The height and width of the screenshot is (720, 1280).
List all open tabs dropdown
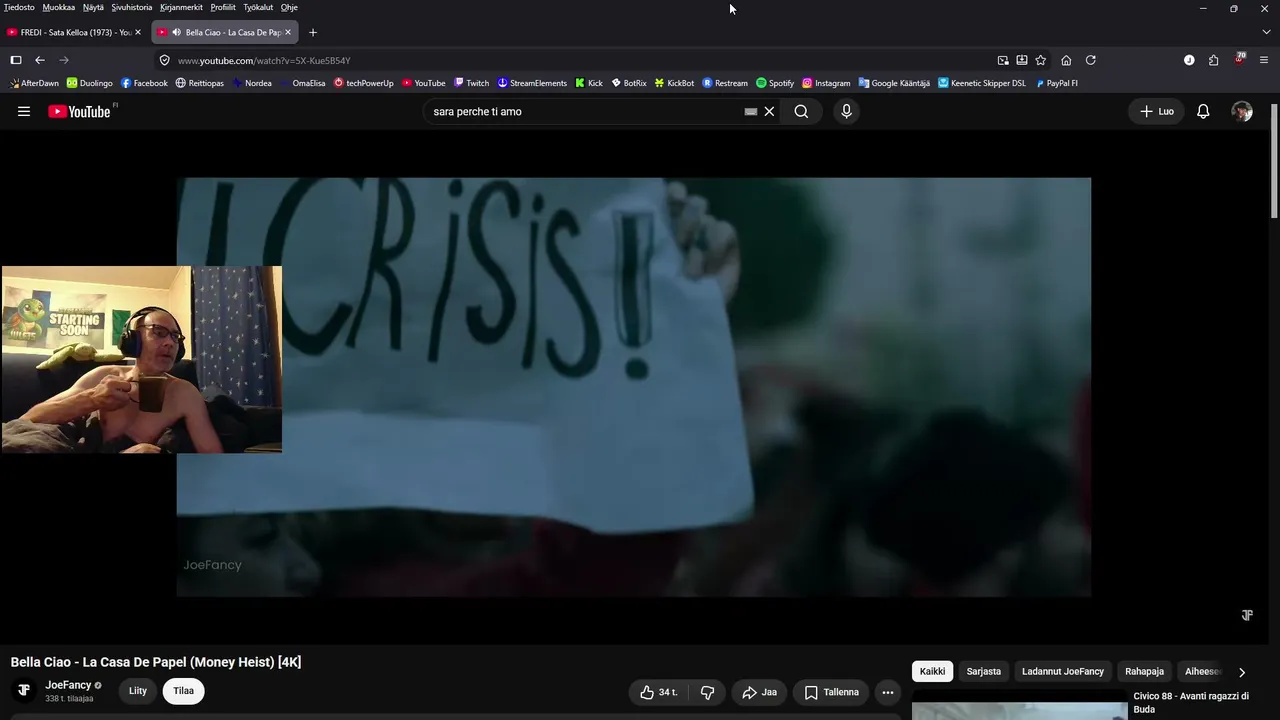(1265, 32)
